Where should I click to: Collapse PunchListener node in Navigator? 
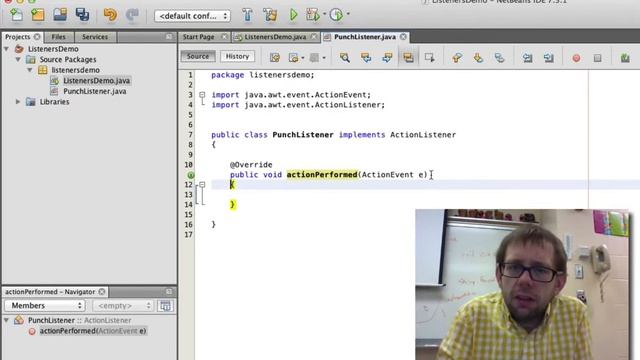coord(7,320)
